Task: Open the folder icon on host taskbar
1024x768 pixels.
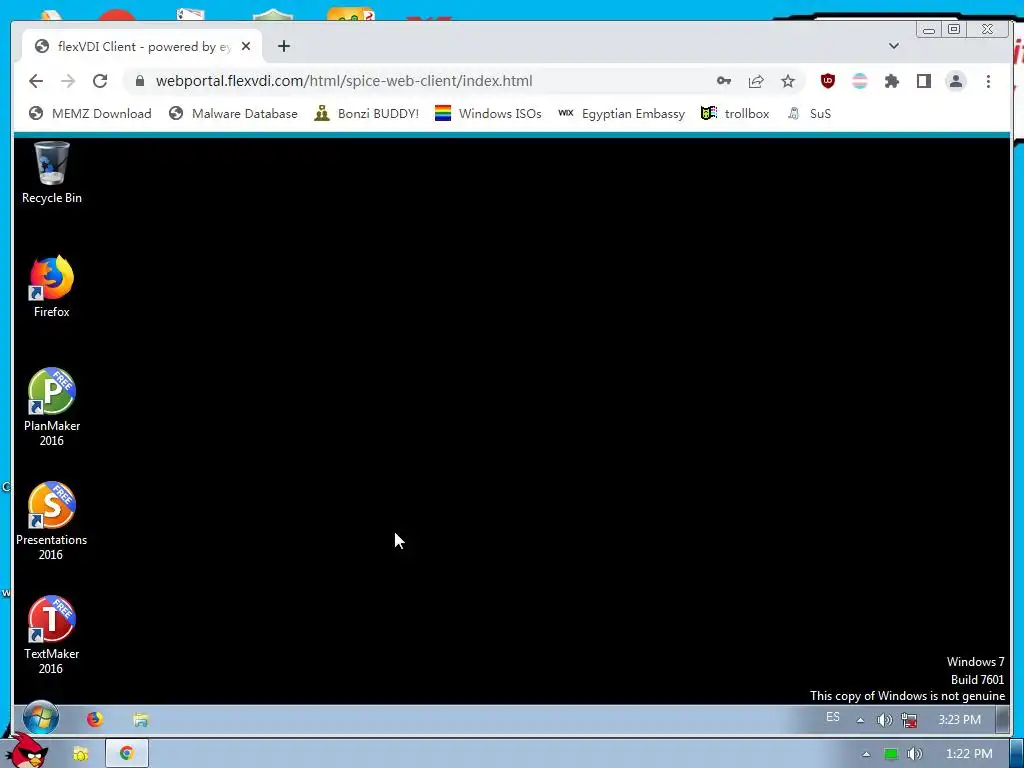Action: coord(80,754)
